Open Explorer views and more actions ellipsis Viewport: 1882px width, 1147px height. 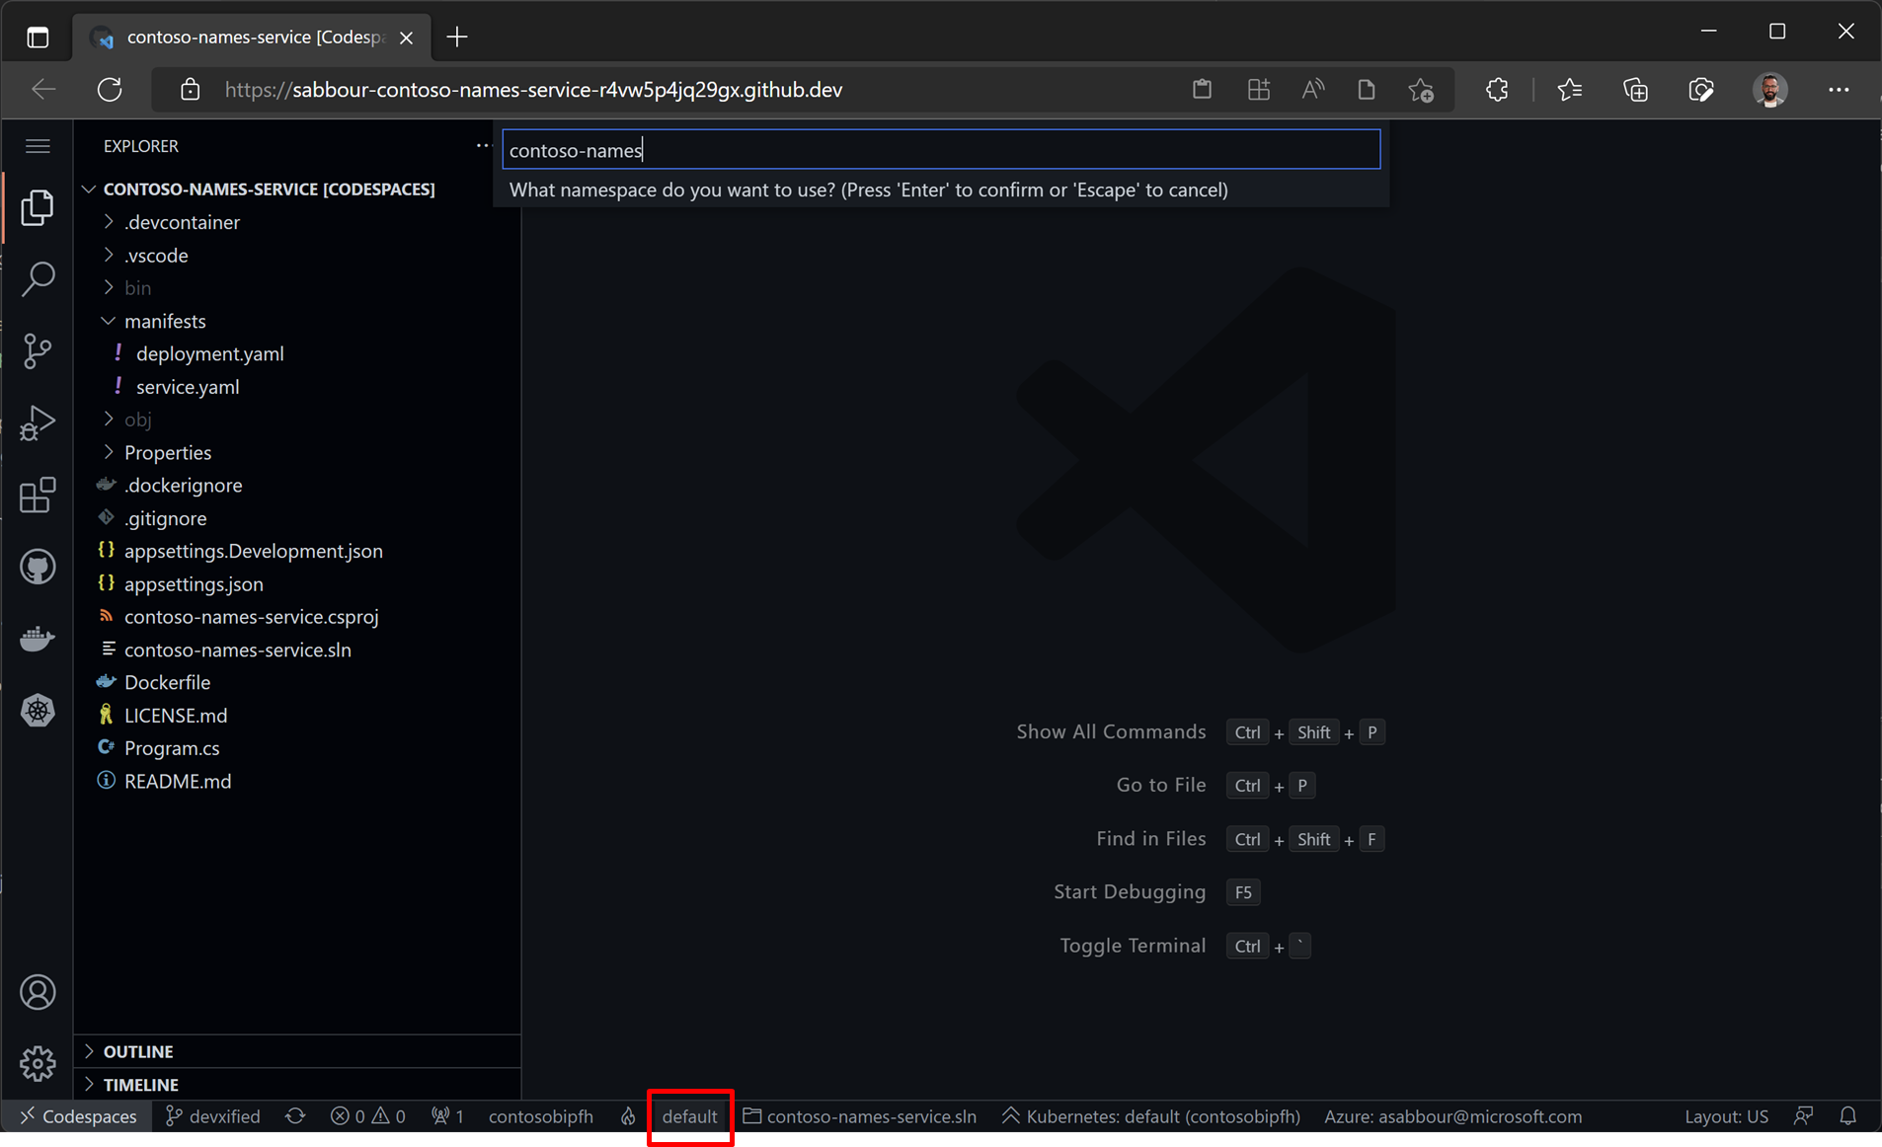pyautogui.click(x=483, y=146)
